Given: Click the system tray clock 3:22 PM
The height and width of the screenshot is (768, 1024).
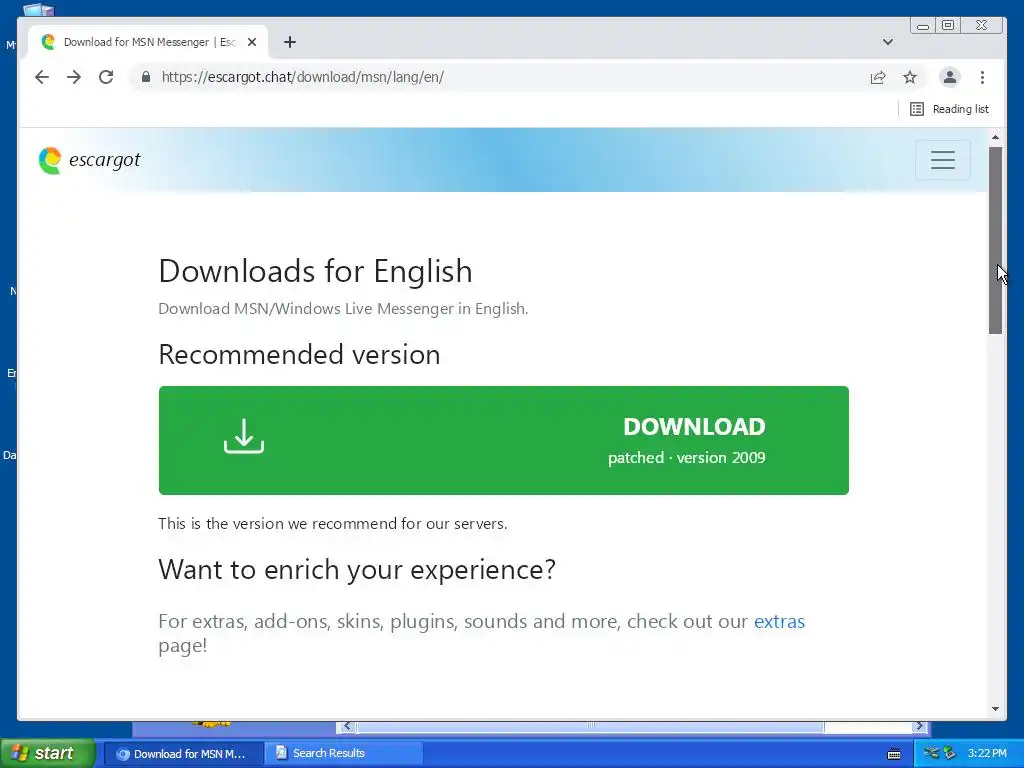Looking at the screenshot, I should 987,754.
